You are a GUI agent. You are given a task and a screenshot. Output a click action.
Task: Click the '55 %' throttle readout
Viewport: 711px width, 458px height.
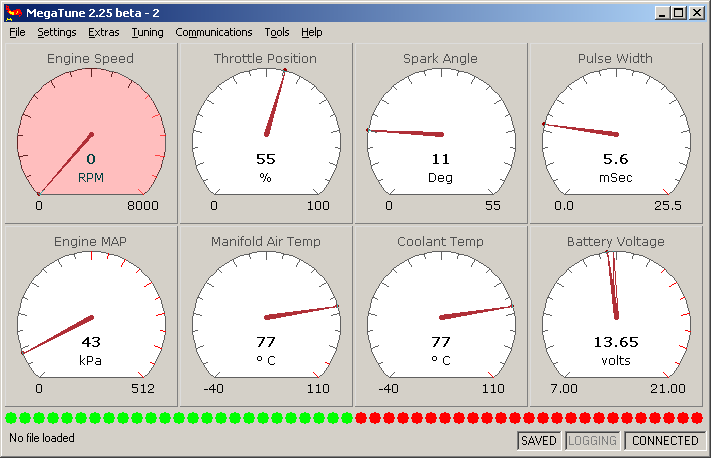266,168
